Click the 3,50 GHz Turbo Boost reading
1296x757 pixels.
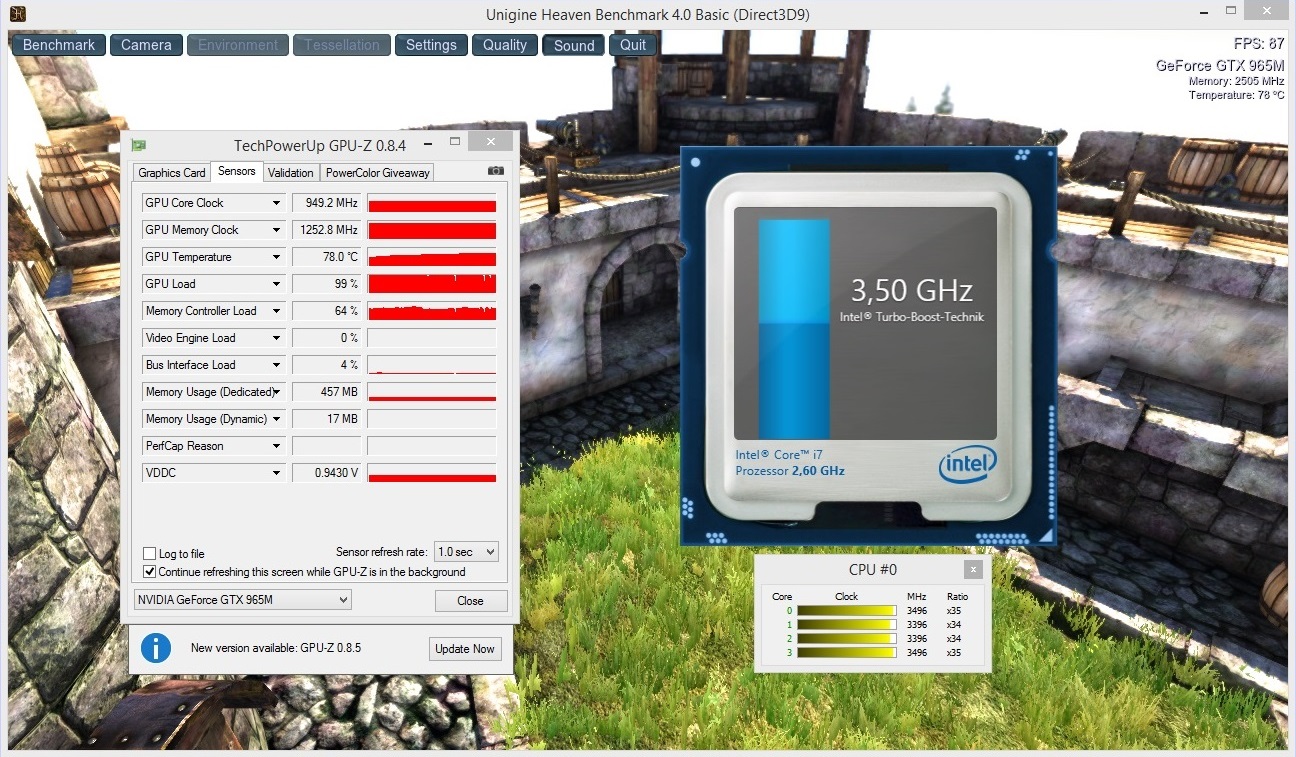(911, 291)
